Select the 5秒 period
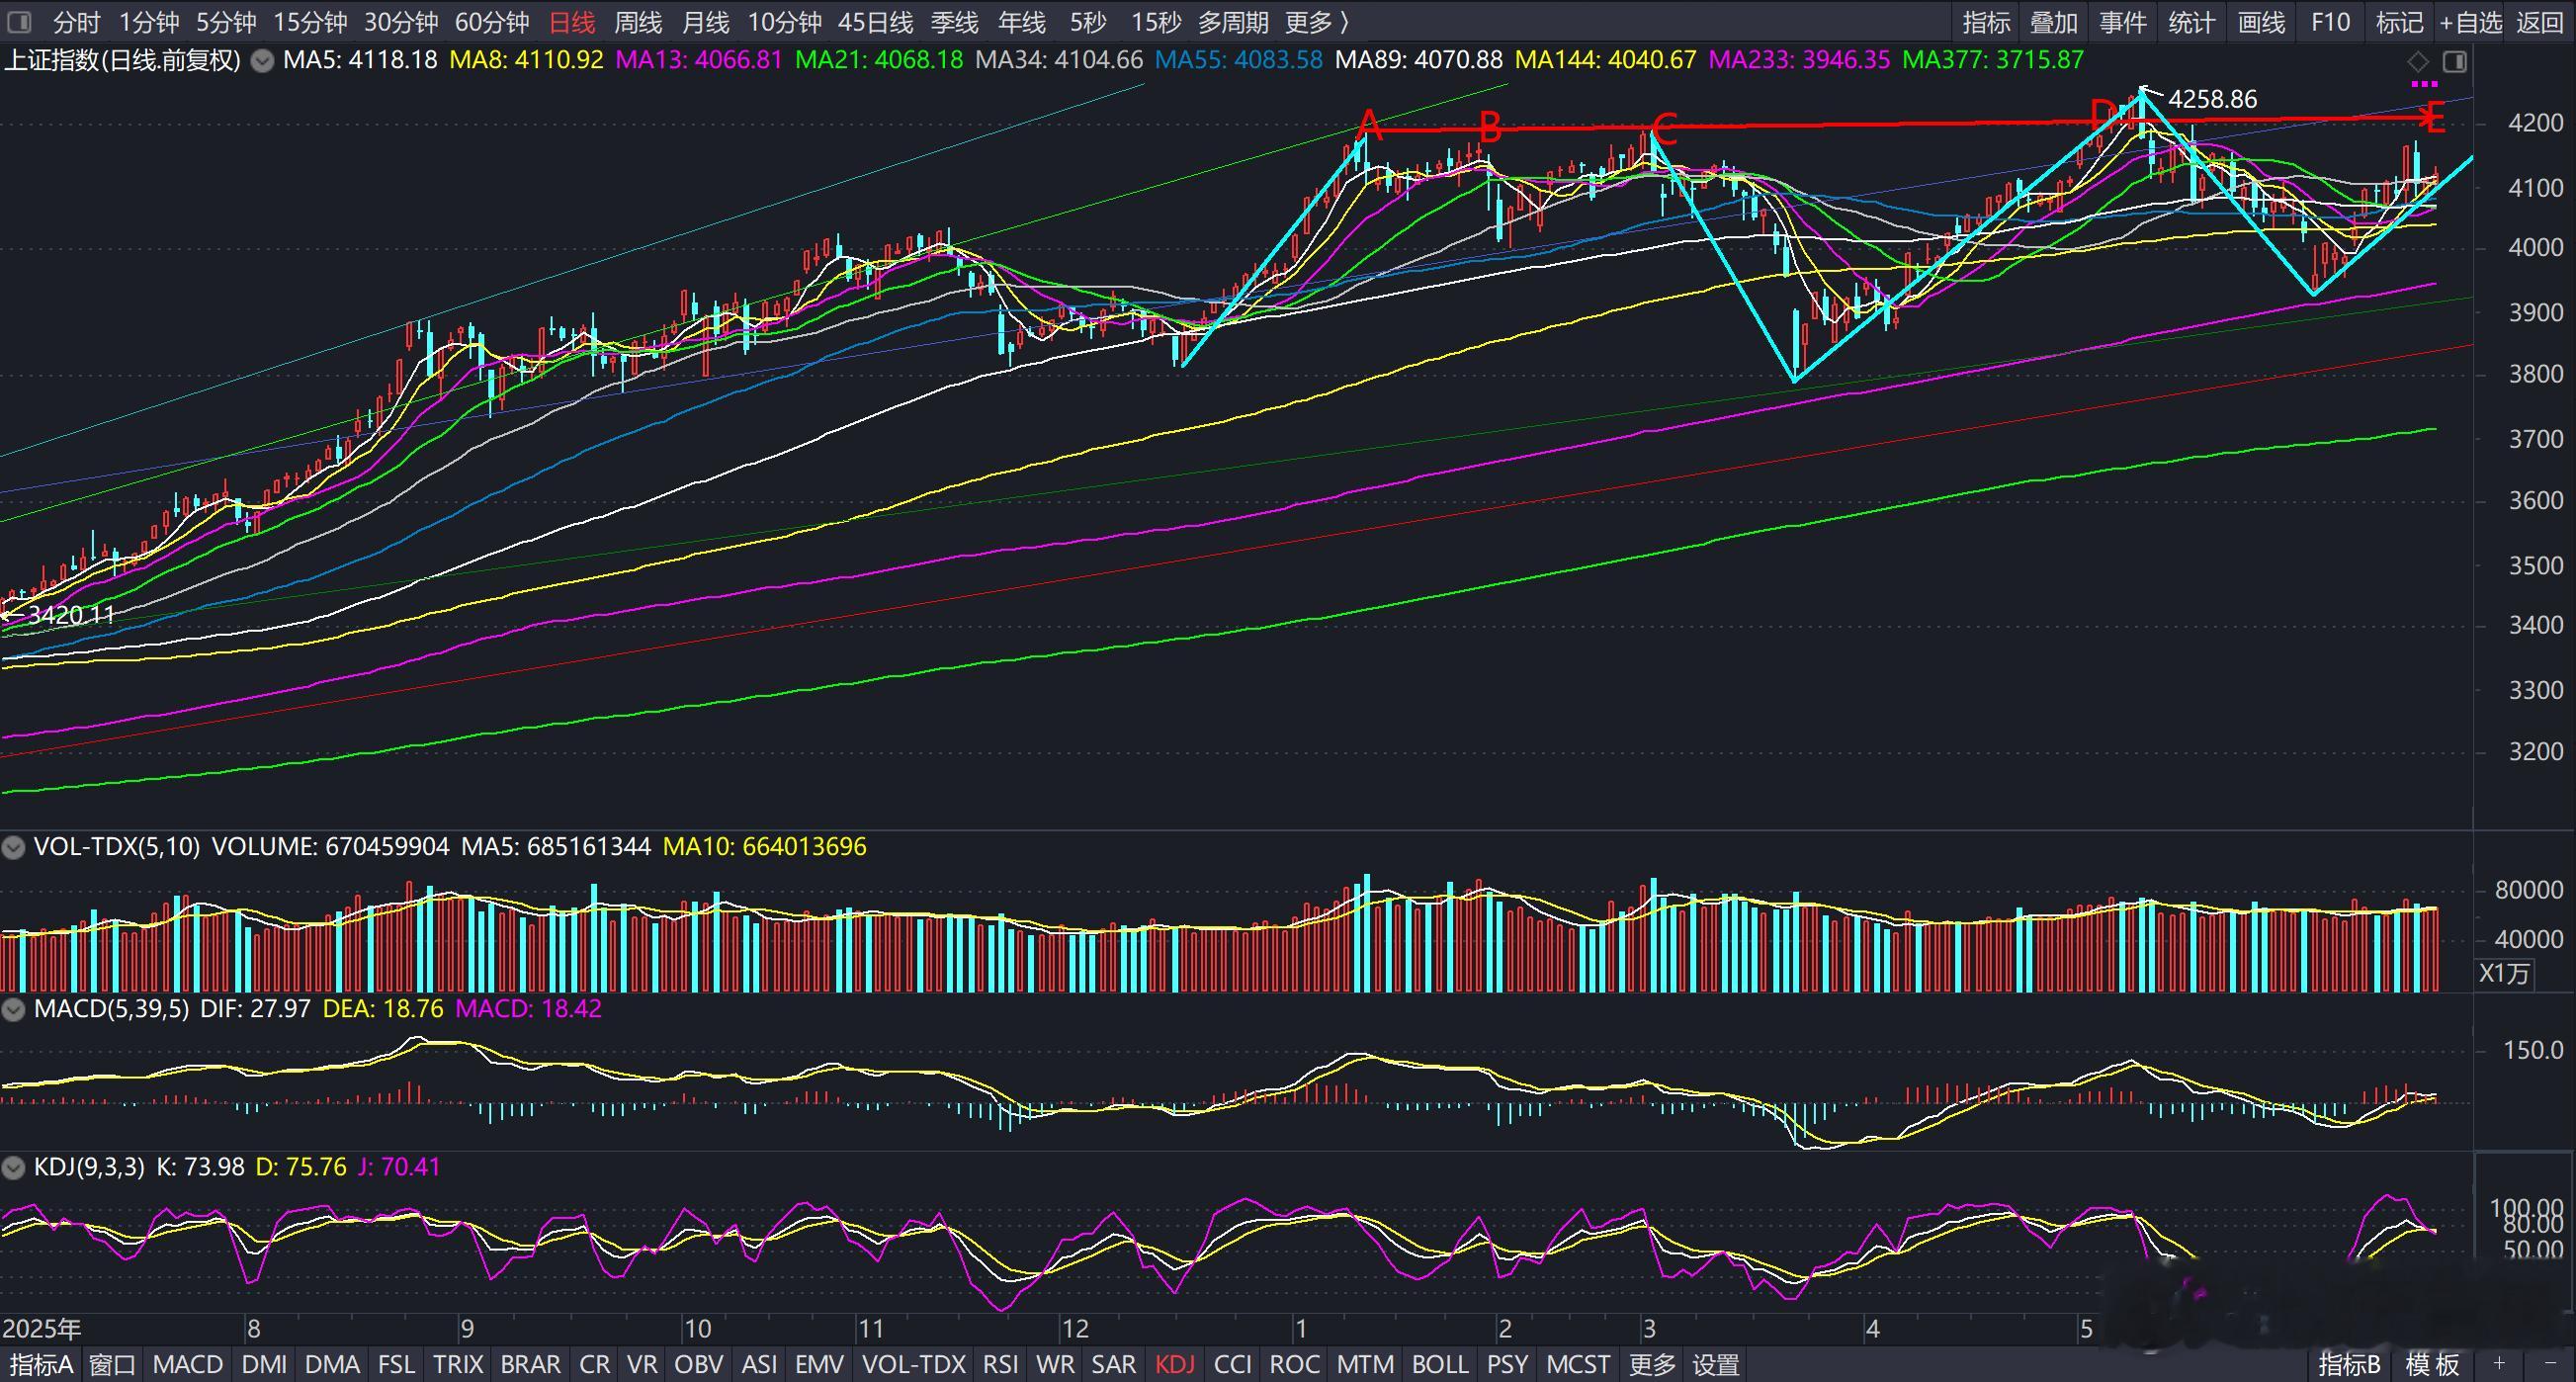The image size is (2576, 1382). click(1088, 22)
